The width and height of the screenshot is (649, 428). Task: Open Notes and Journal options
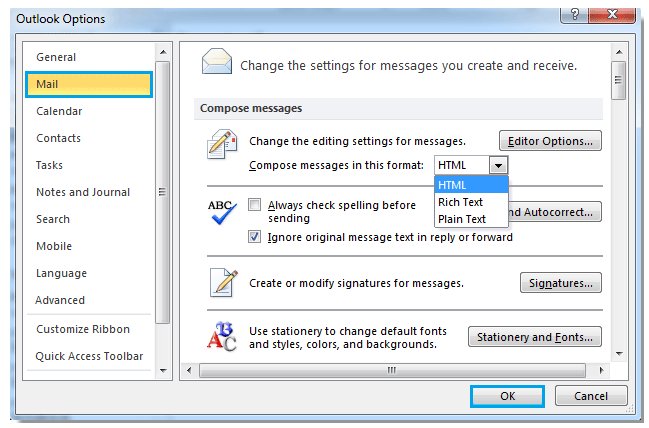[89, 192]
